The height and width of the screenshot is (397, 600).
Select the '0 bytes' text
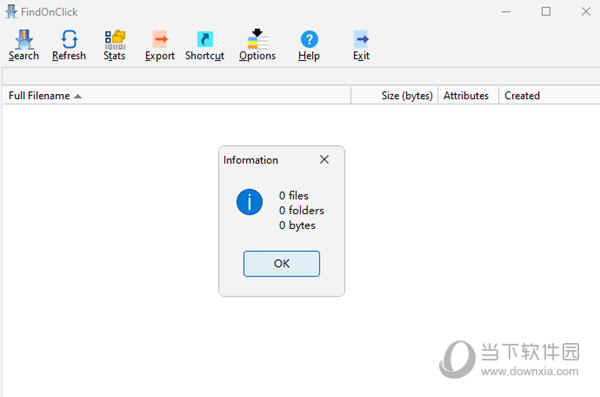(x=297, y=225)
